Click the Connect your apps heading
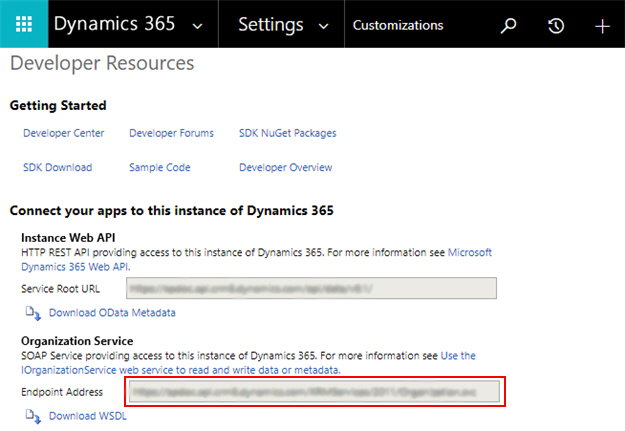 coord(171,211)
